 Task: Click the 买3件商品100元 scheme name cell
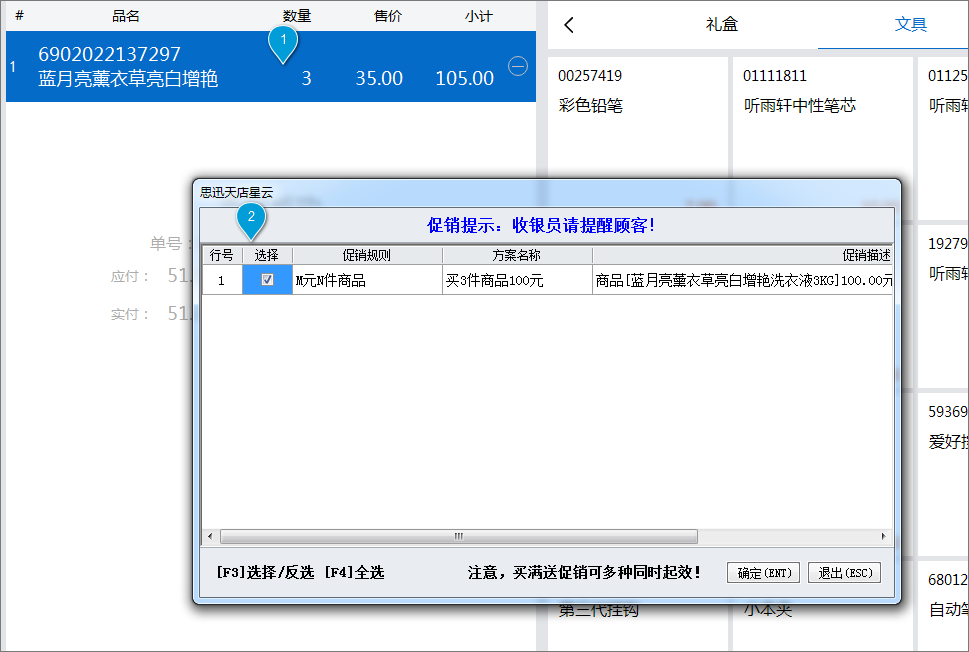tap(517, 281)
